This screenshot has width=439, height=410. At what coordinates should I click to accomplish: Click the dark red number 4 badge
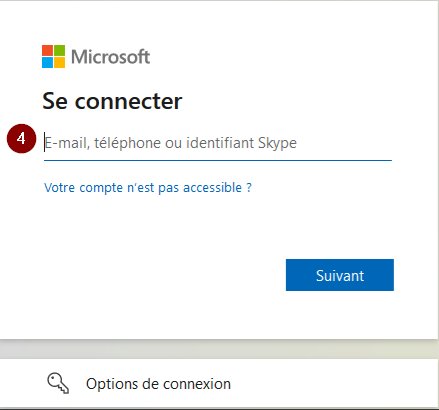[x=21, y=139]
